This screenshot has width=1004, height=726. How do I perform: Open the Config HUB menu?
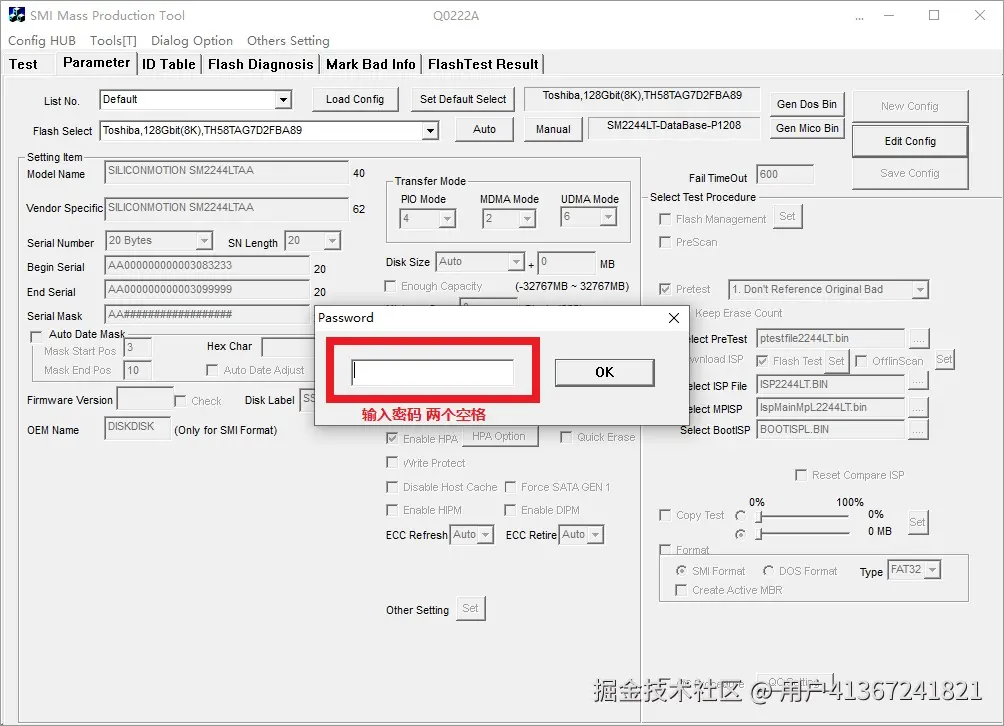(42, 40)
